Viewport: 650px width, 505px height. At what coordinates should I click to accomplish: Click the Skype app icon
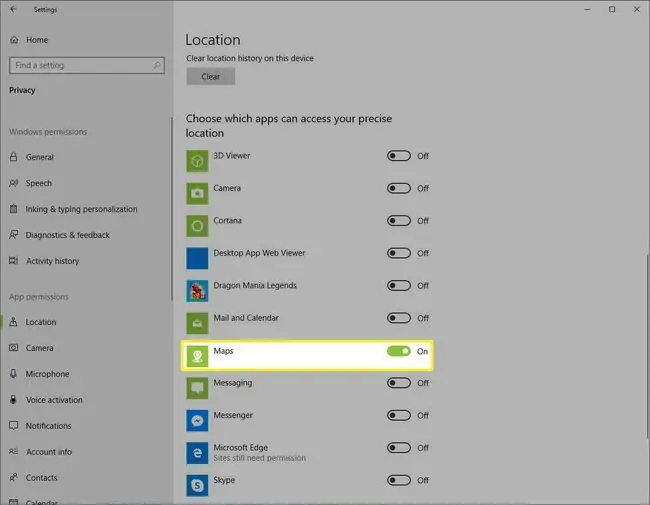197,485
